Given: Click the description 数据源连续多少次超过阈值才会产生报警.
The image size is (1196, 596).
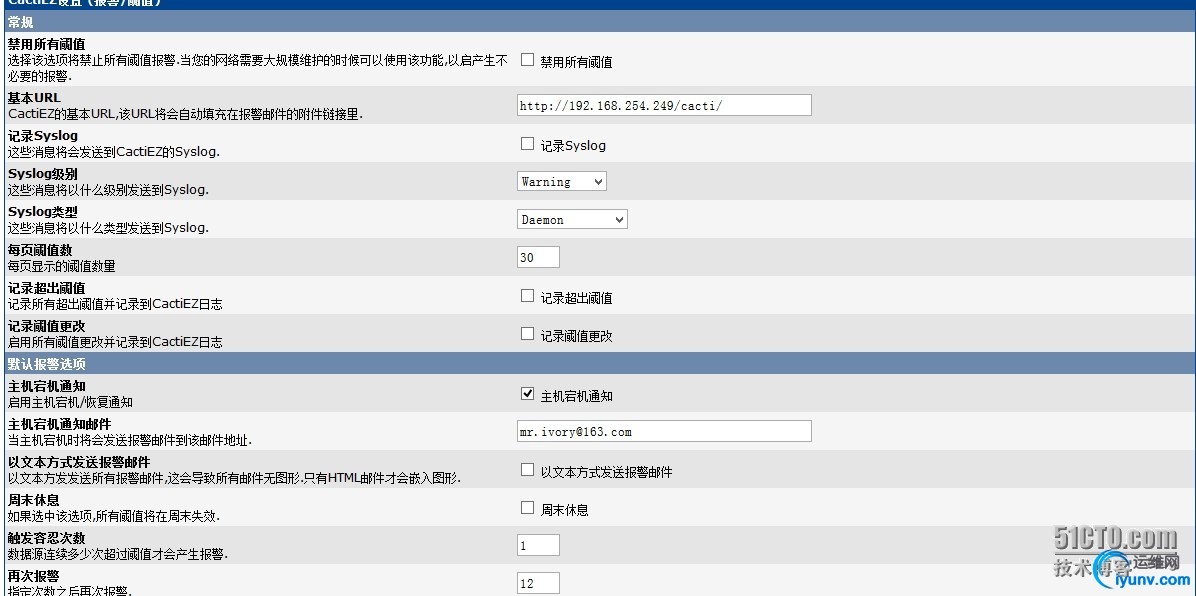Looking at the screenshot, I should coord(117,554).
